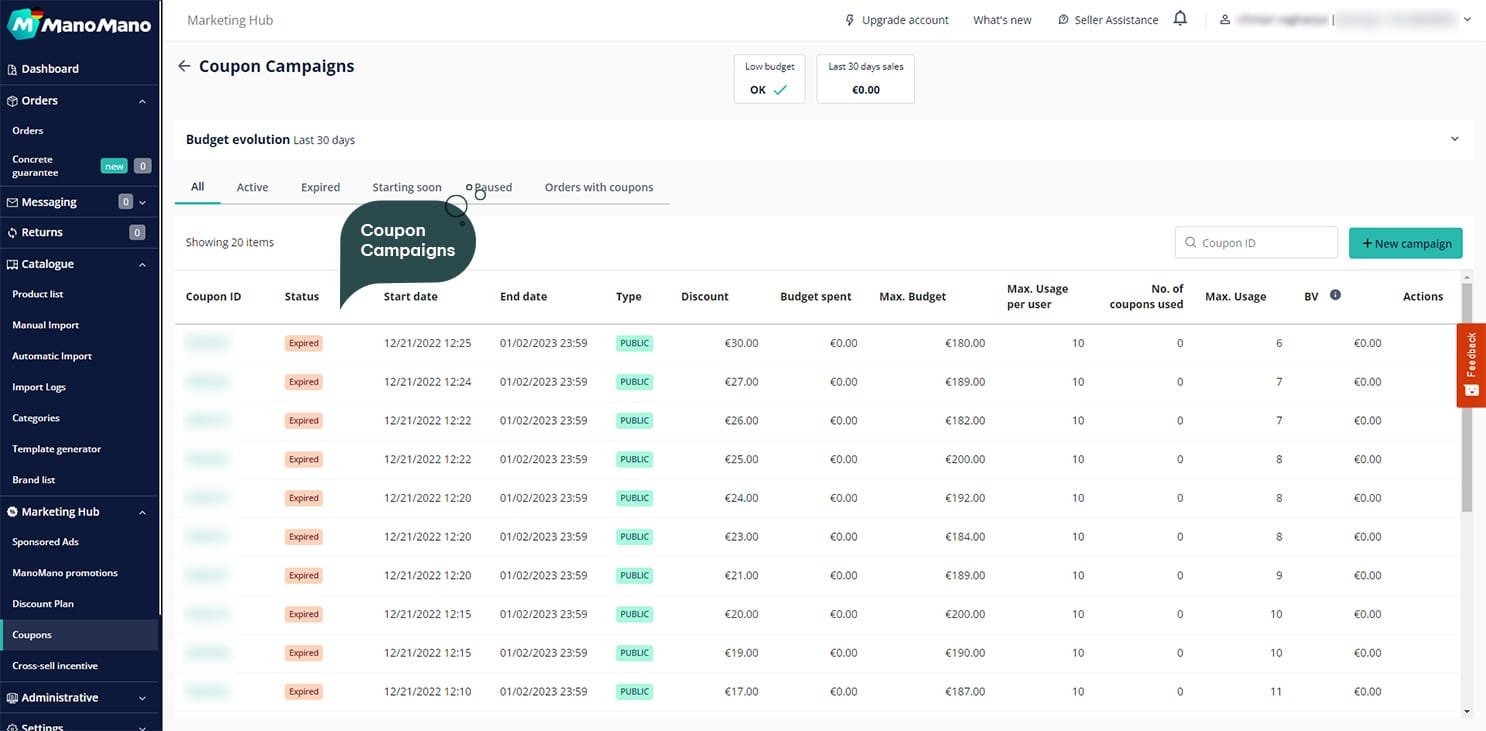Click the BV info icon

[x=1335, y=295]
